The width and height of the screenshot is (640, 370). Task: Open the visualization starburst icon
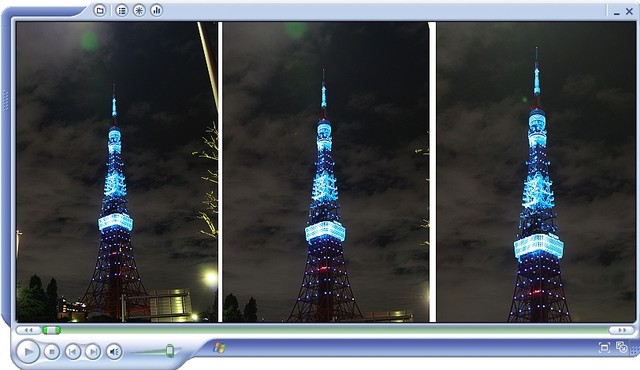coord(139,11)
